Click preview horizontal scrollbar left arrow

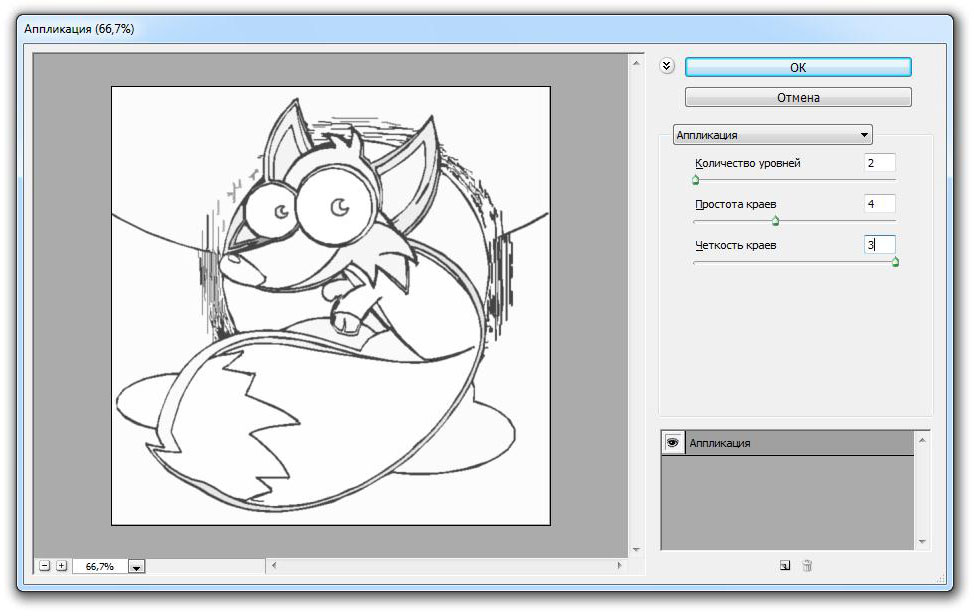[x=274, y=566]
